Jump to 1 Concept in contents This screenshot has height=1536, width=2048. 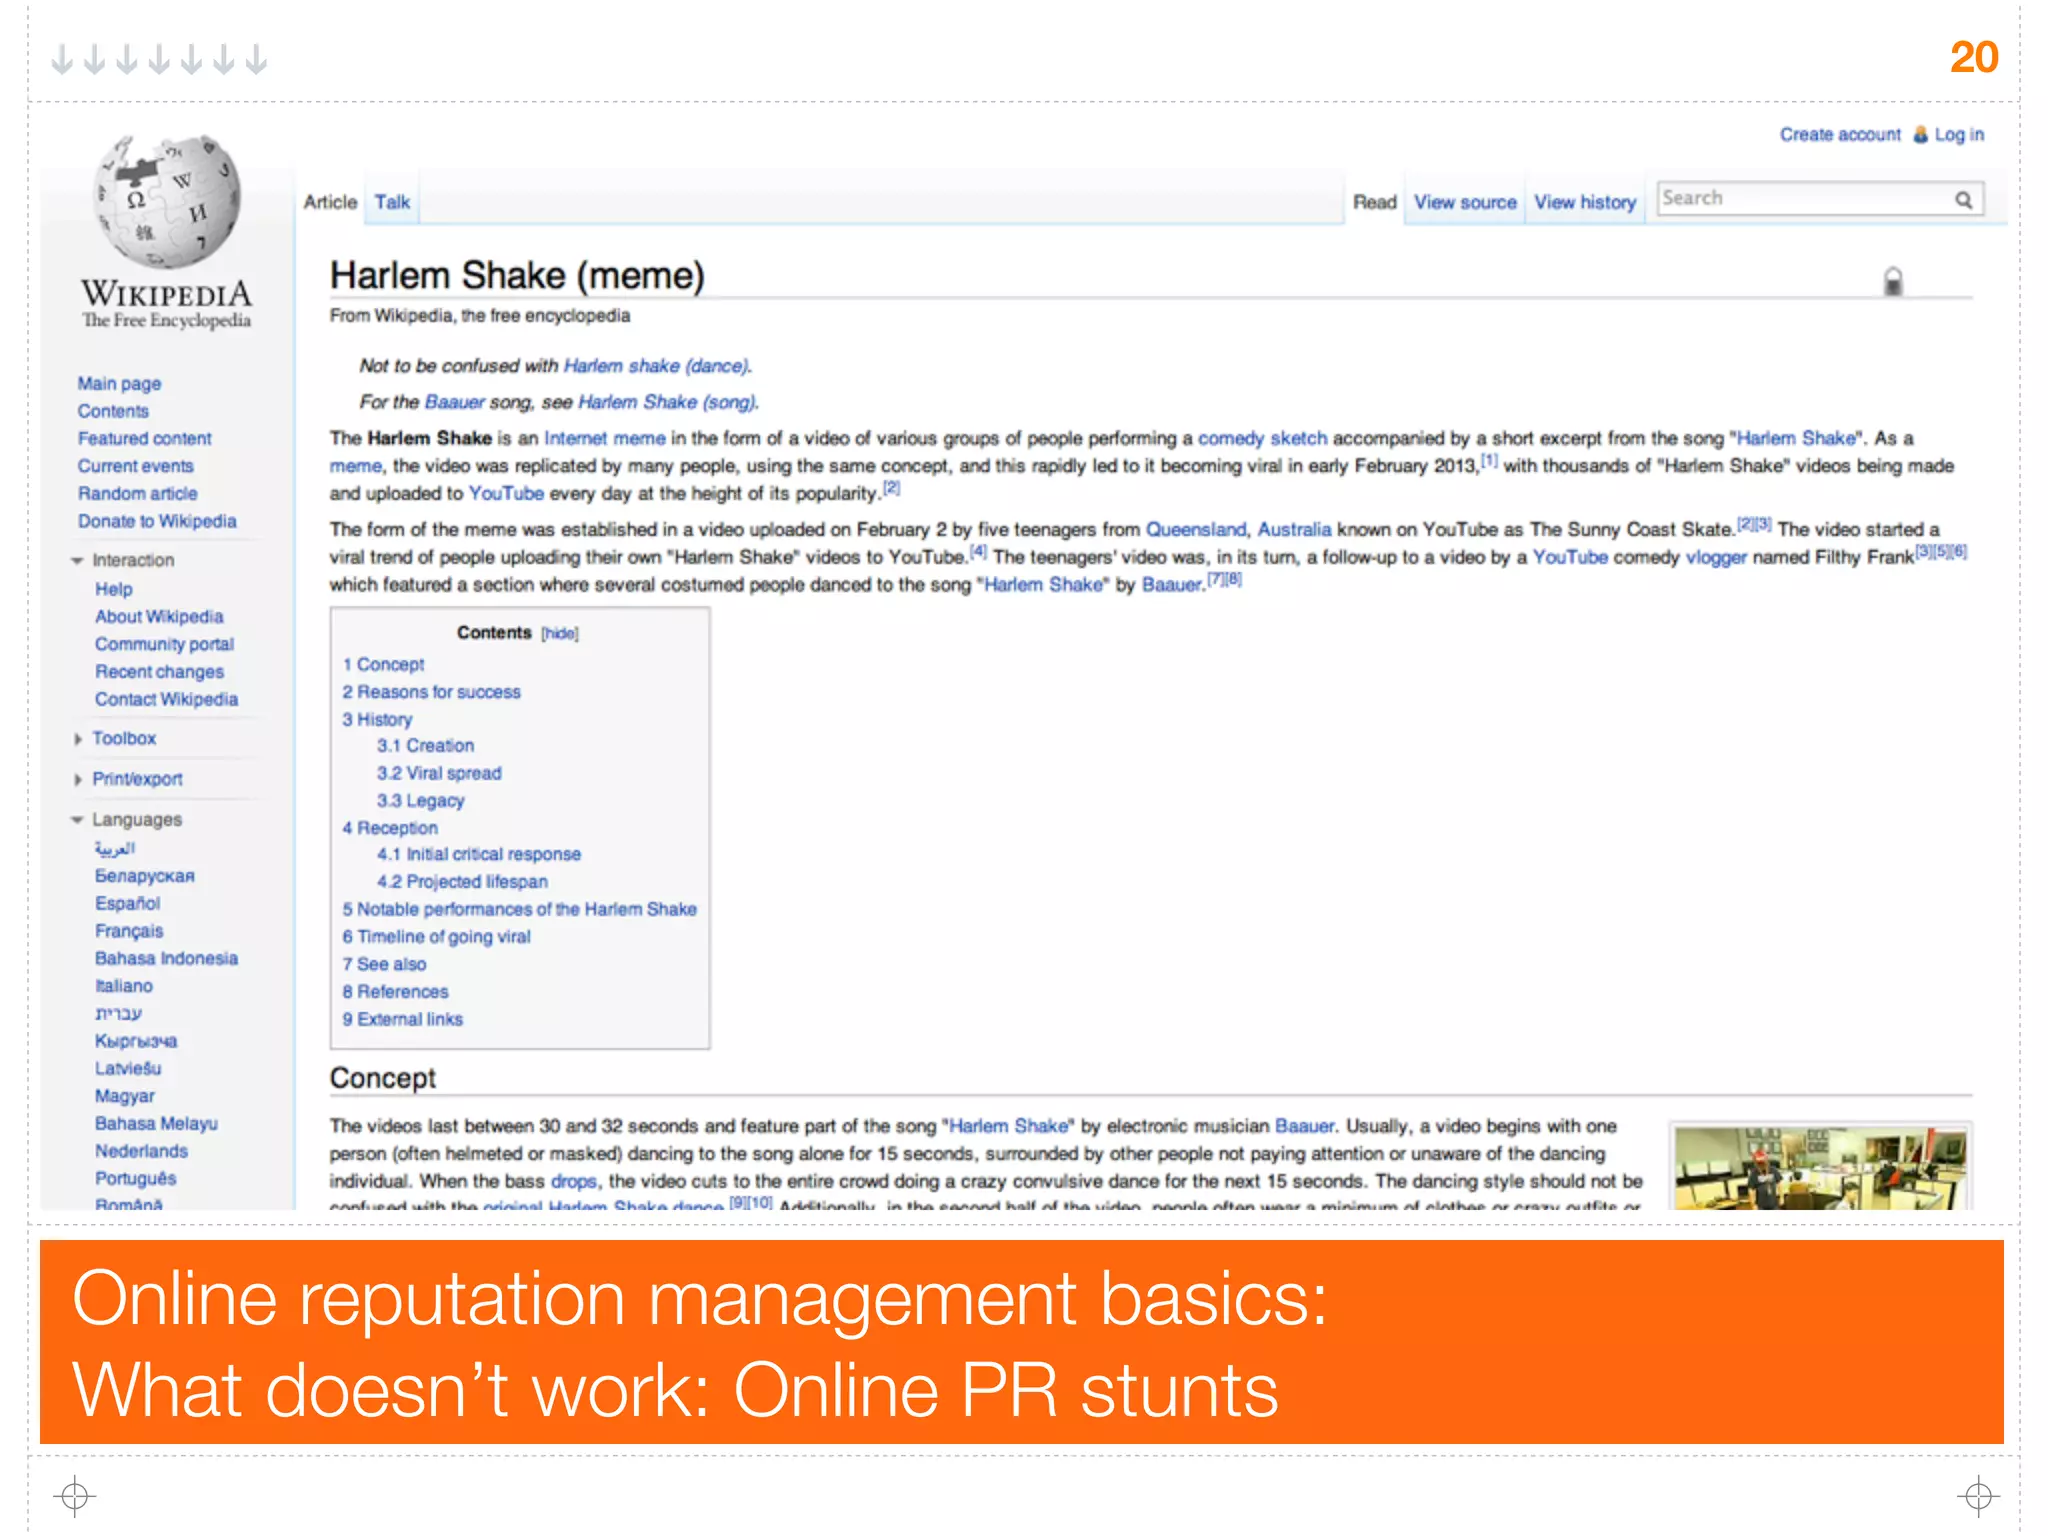(384, 664)
